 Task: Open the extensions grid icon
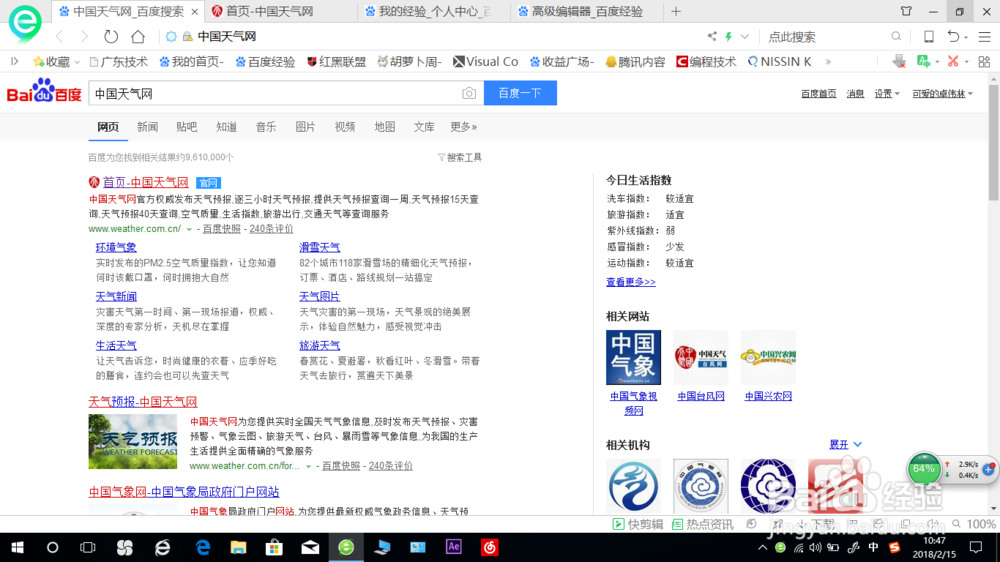[x=984, y=61]
